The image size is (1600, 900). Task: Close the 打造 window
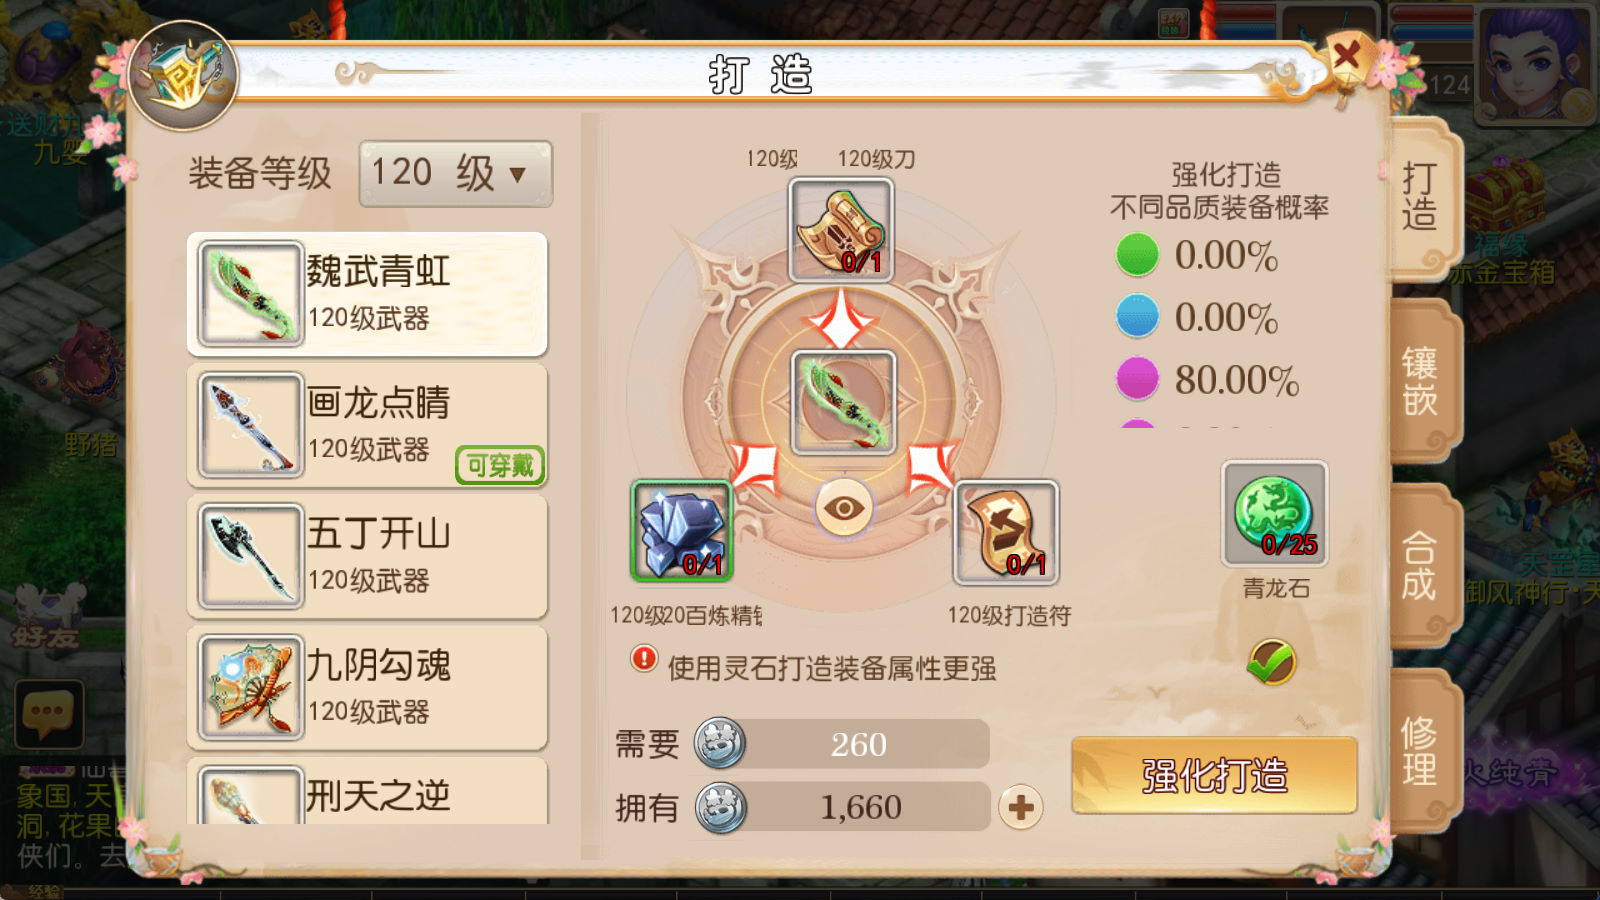[1348, 55]
